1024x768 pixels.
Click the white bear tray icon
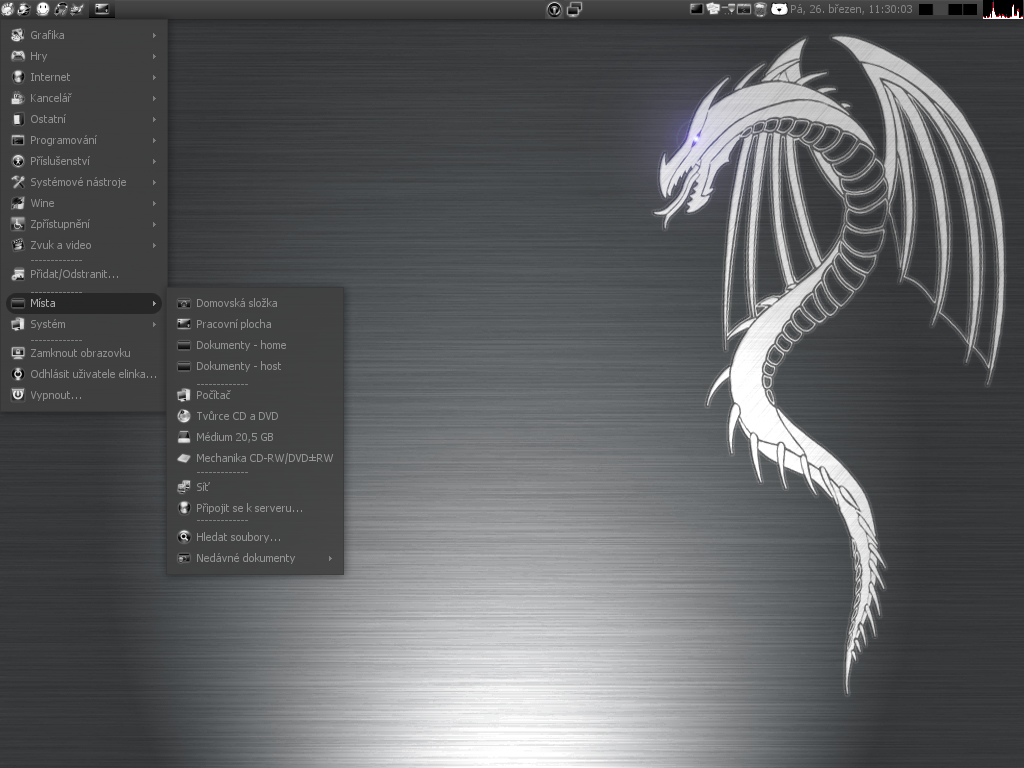point(779,9)
